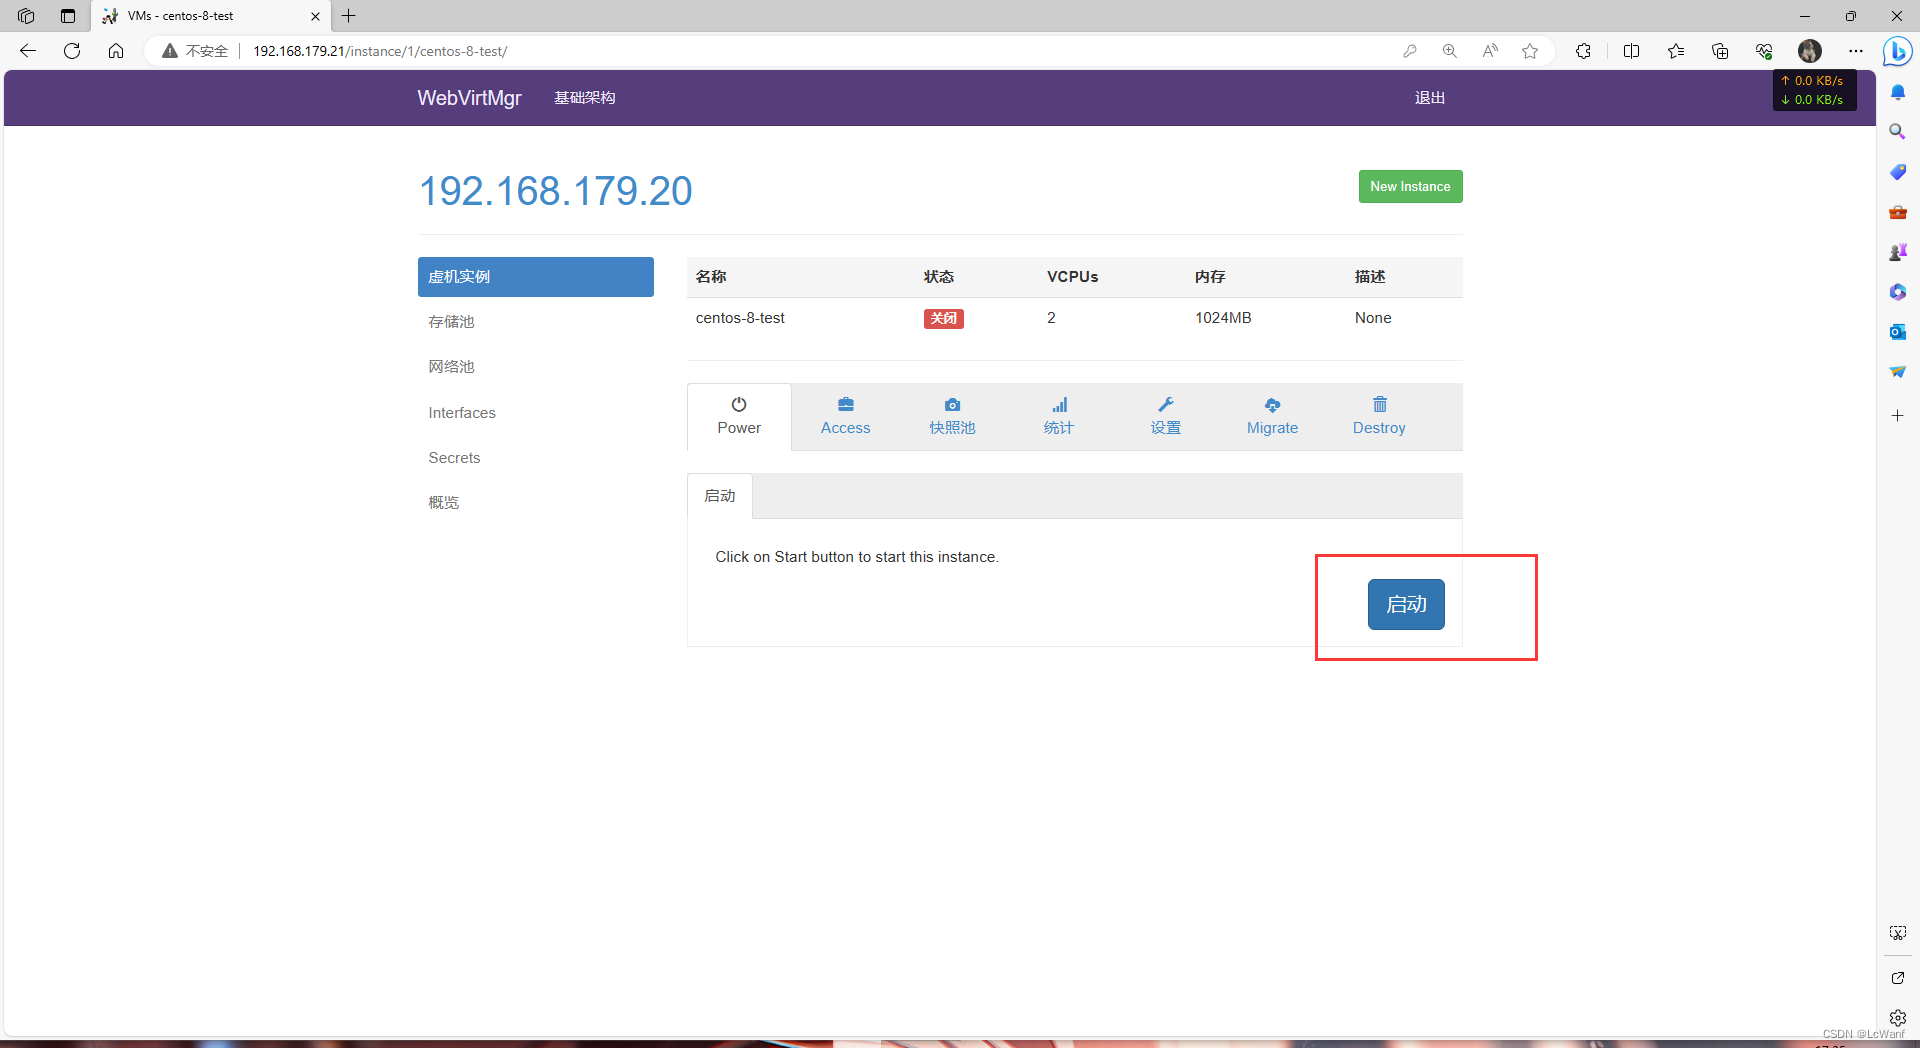Image resolution: width=1920 pixels, height=1048 pixels.
Task: Open the browser settings ellipsis menu
Action: [1856, 51]
